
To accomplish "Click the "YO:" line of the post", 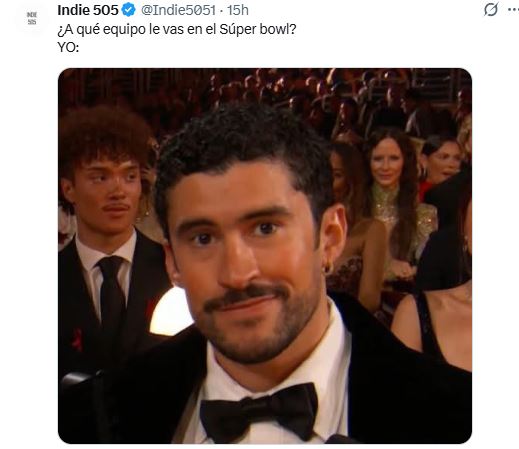I will coord(68,47).
